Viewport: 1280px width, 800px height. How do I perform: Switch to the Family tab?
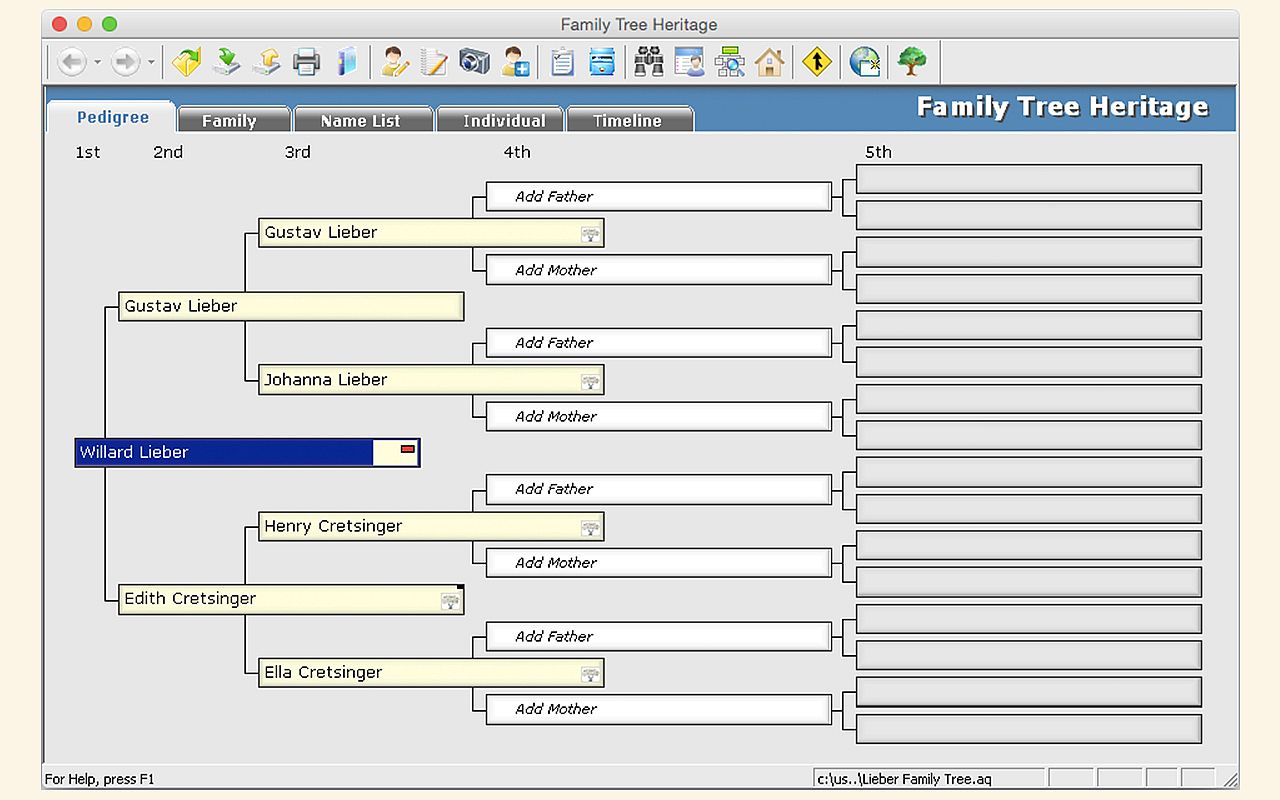[229, 121]
